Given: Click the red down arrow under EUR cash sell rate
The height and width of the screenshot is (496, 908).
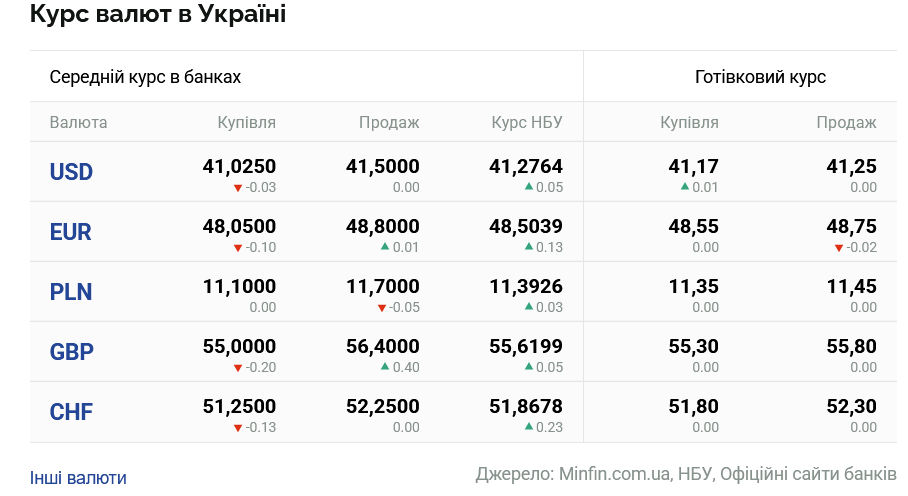Looking at the screenshot, I should tap(839, 248).
